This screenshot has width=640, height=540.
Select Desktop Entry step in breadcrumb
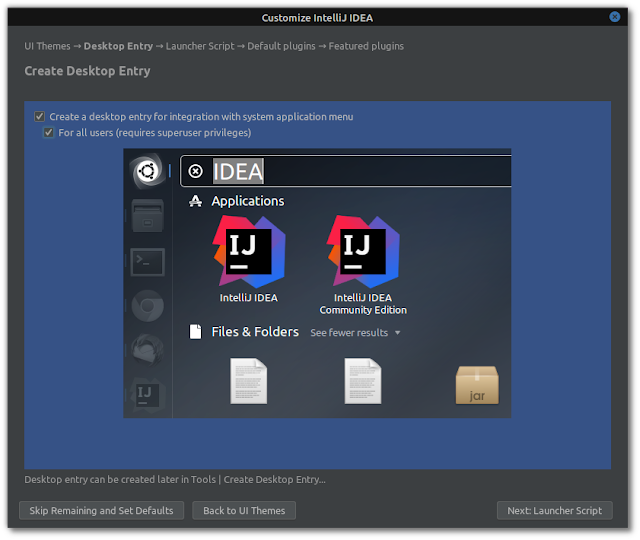118,46
